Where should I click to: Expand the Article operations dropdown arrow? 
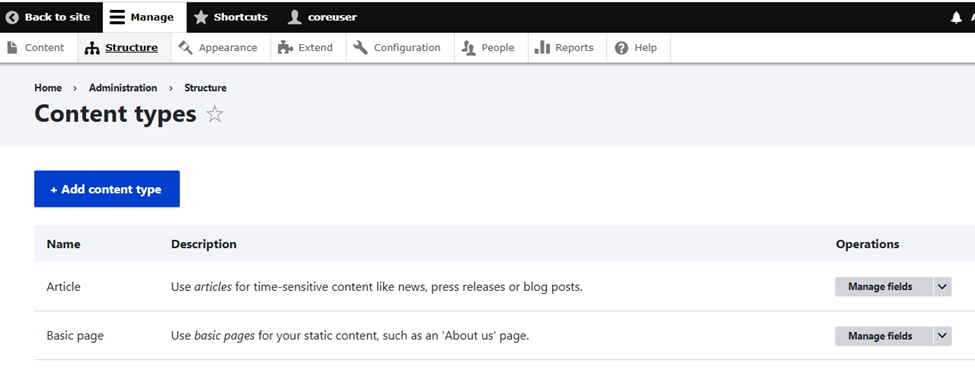[942, 287]
